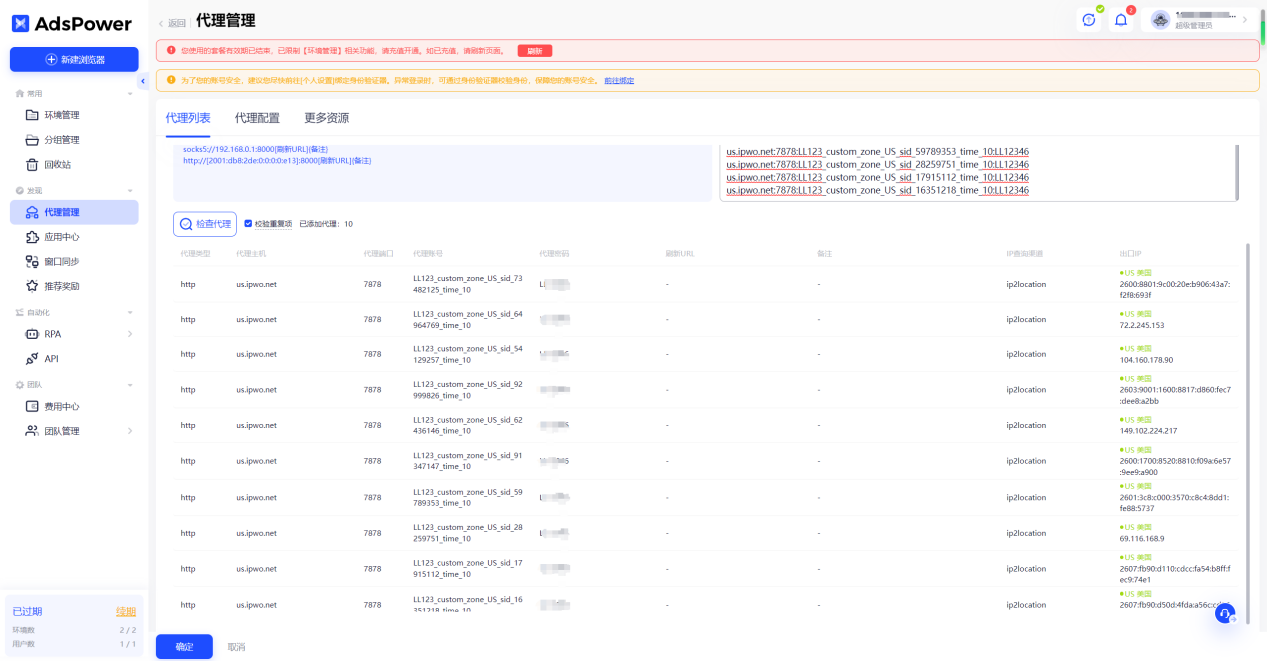Click the blue 确定 confirm button
The width and height of the screenshot is (1267, 661).
(x=184, y=647)
